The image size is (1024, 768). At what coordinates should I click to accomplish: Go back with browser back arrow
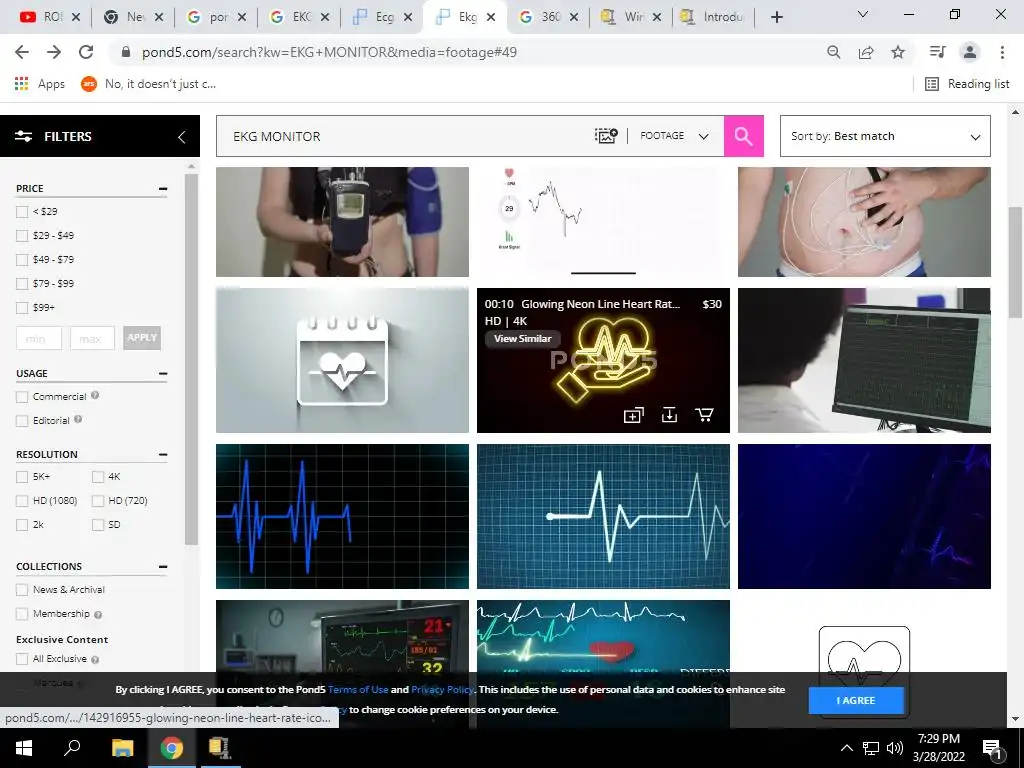[22, 52]
